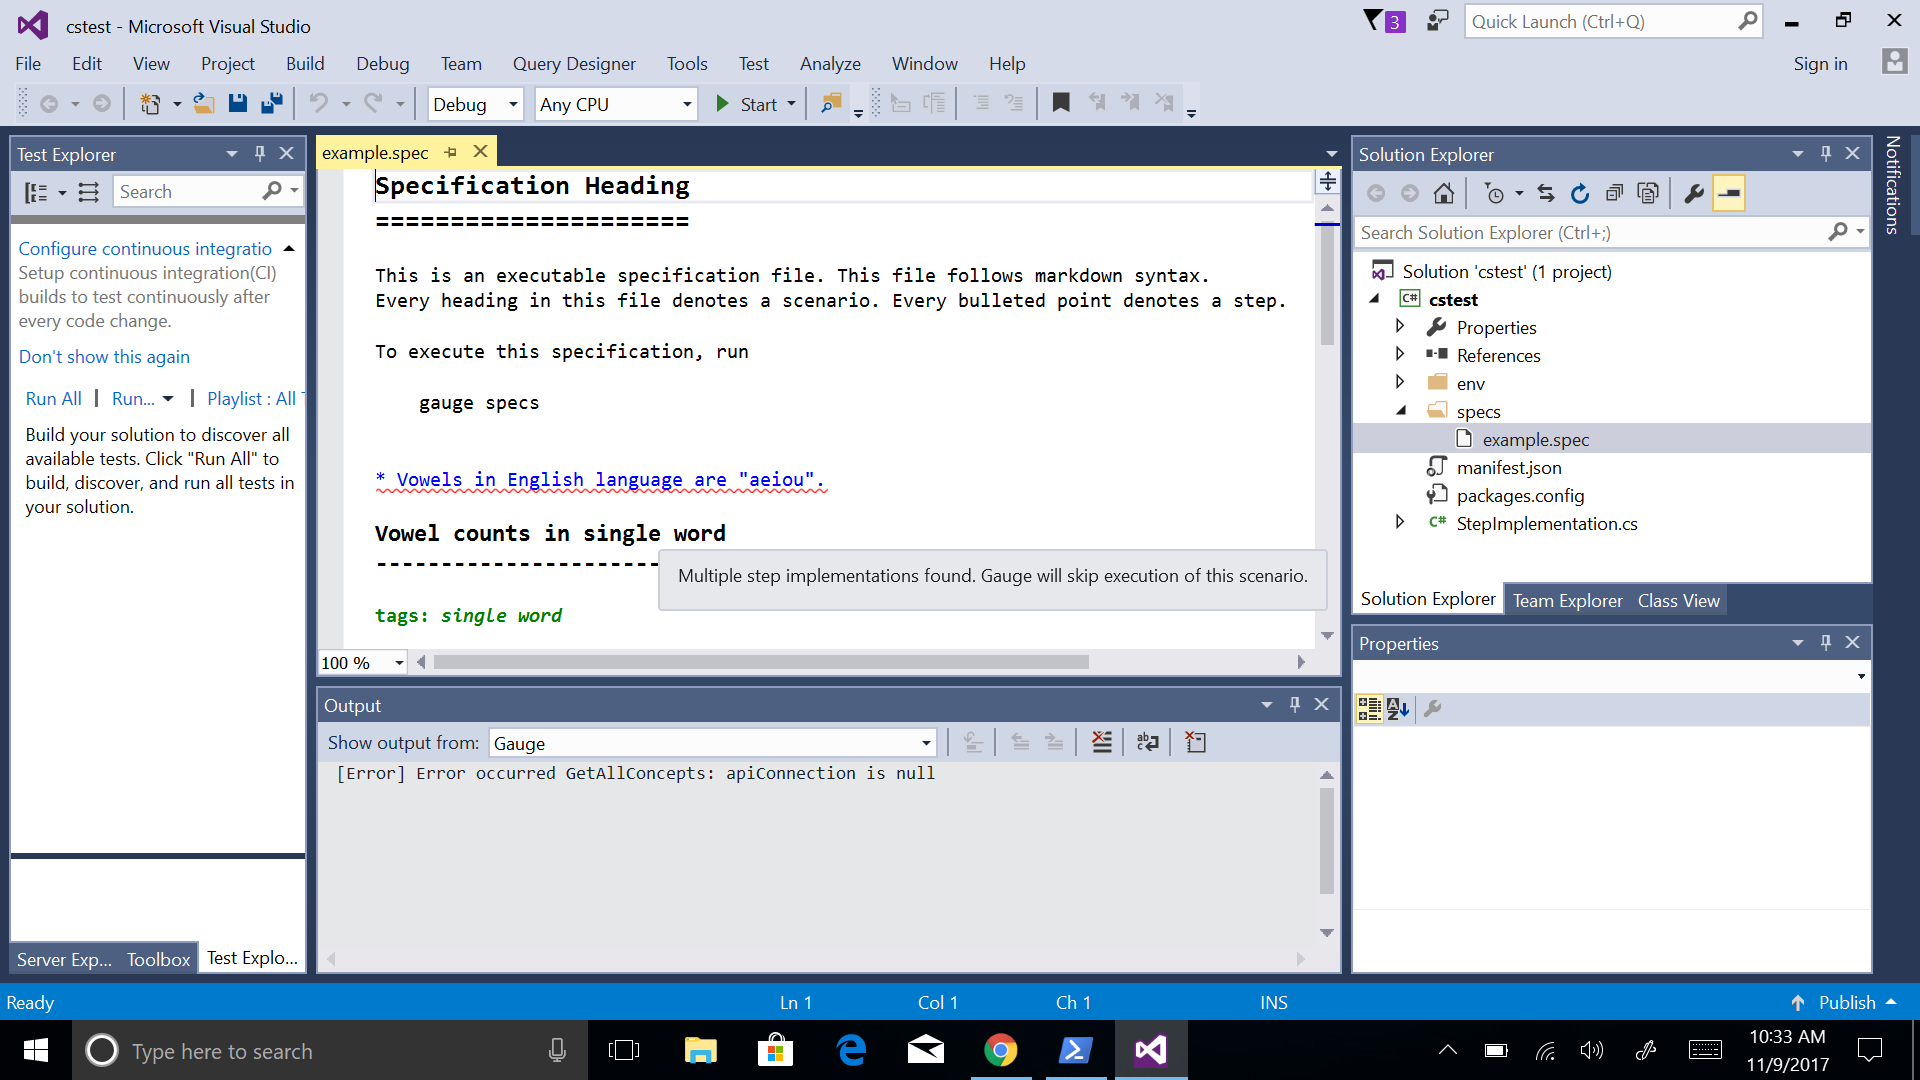Pin the example.spec tab
Image resolution: width=1920 pixels, height=1080 pixels.
click(x=451, y=152)
